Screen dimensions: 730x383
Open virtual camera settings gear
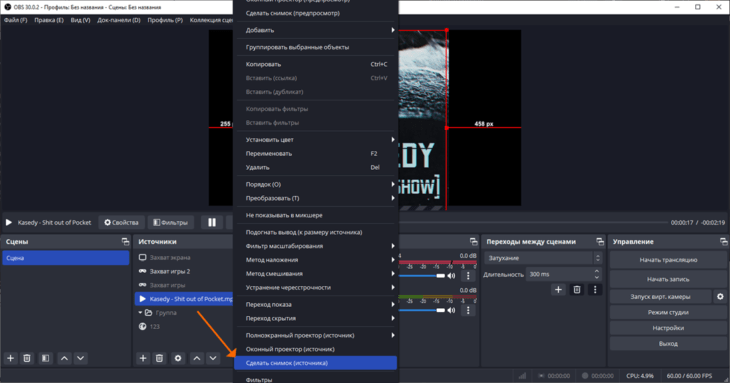720,296
